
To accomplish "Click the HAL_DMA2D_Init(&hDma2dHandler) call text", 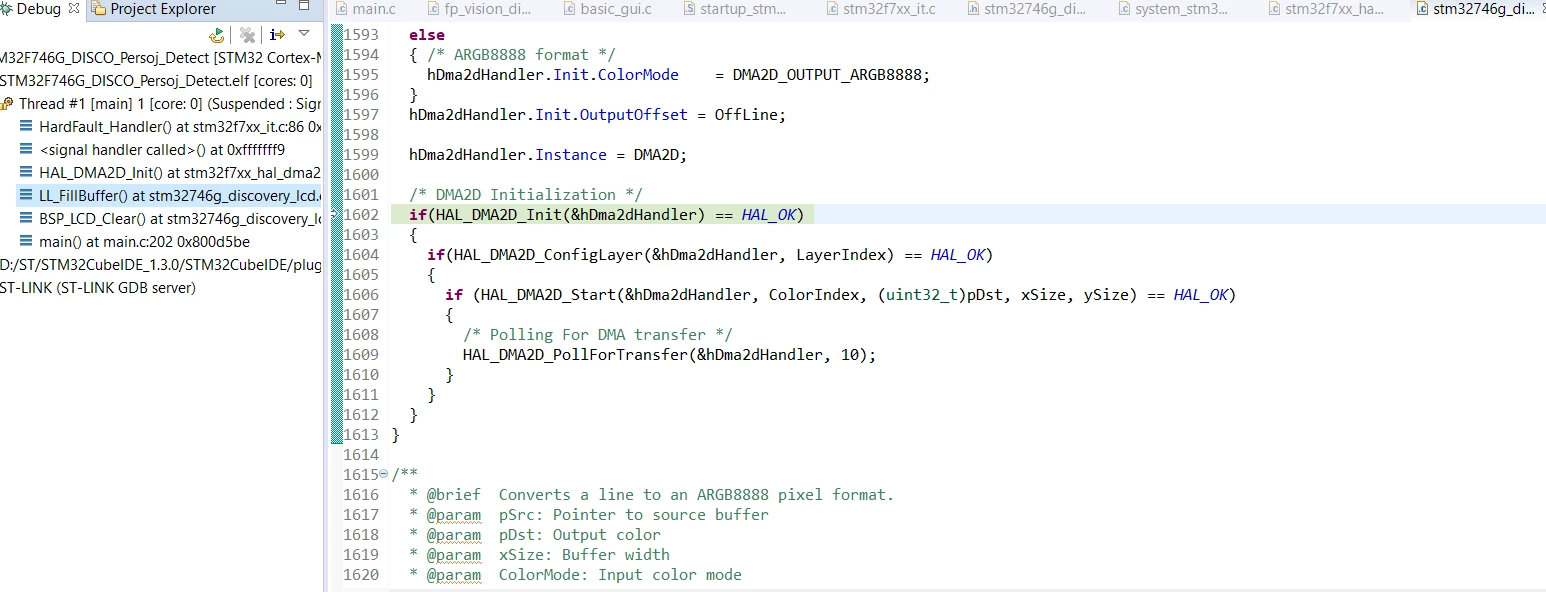I will click(x=569, y=215).
